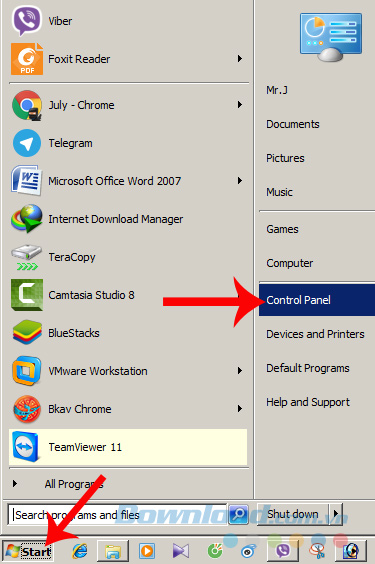Expand Word 2007 recent documents arrow
The width and height of the screenshot is (375, 564).
click(x=240, y=181)
